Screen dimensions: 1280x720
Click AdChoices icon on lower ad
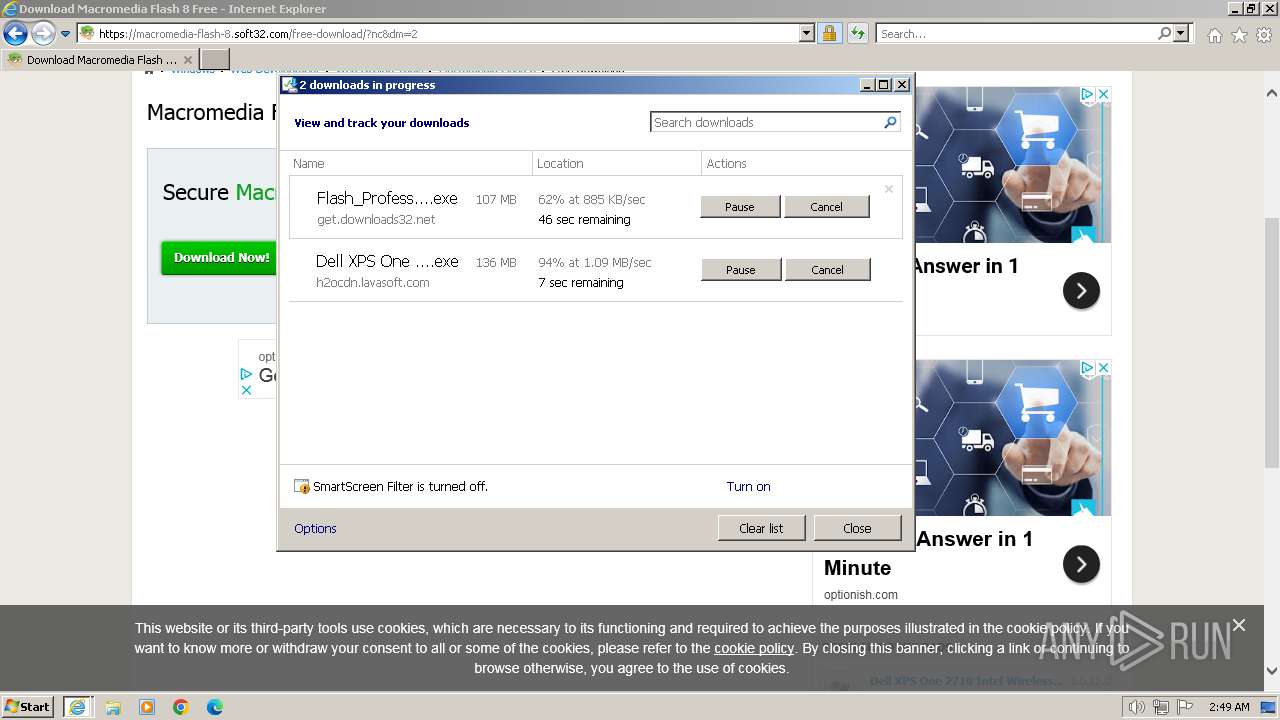click(1087, 368)
